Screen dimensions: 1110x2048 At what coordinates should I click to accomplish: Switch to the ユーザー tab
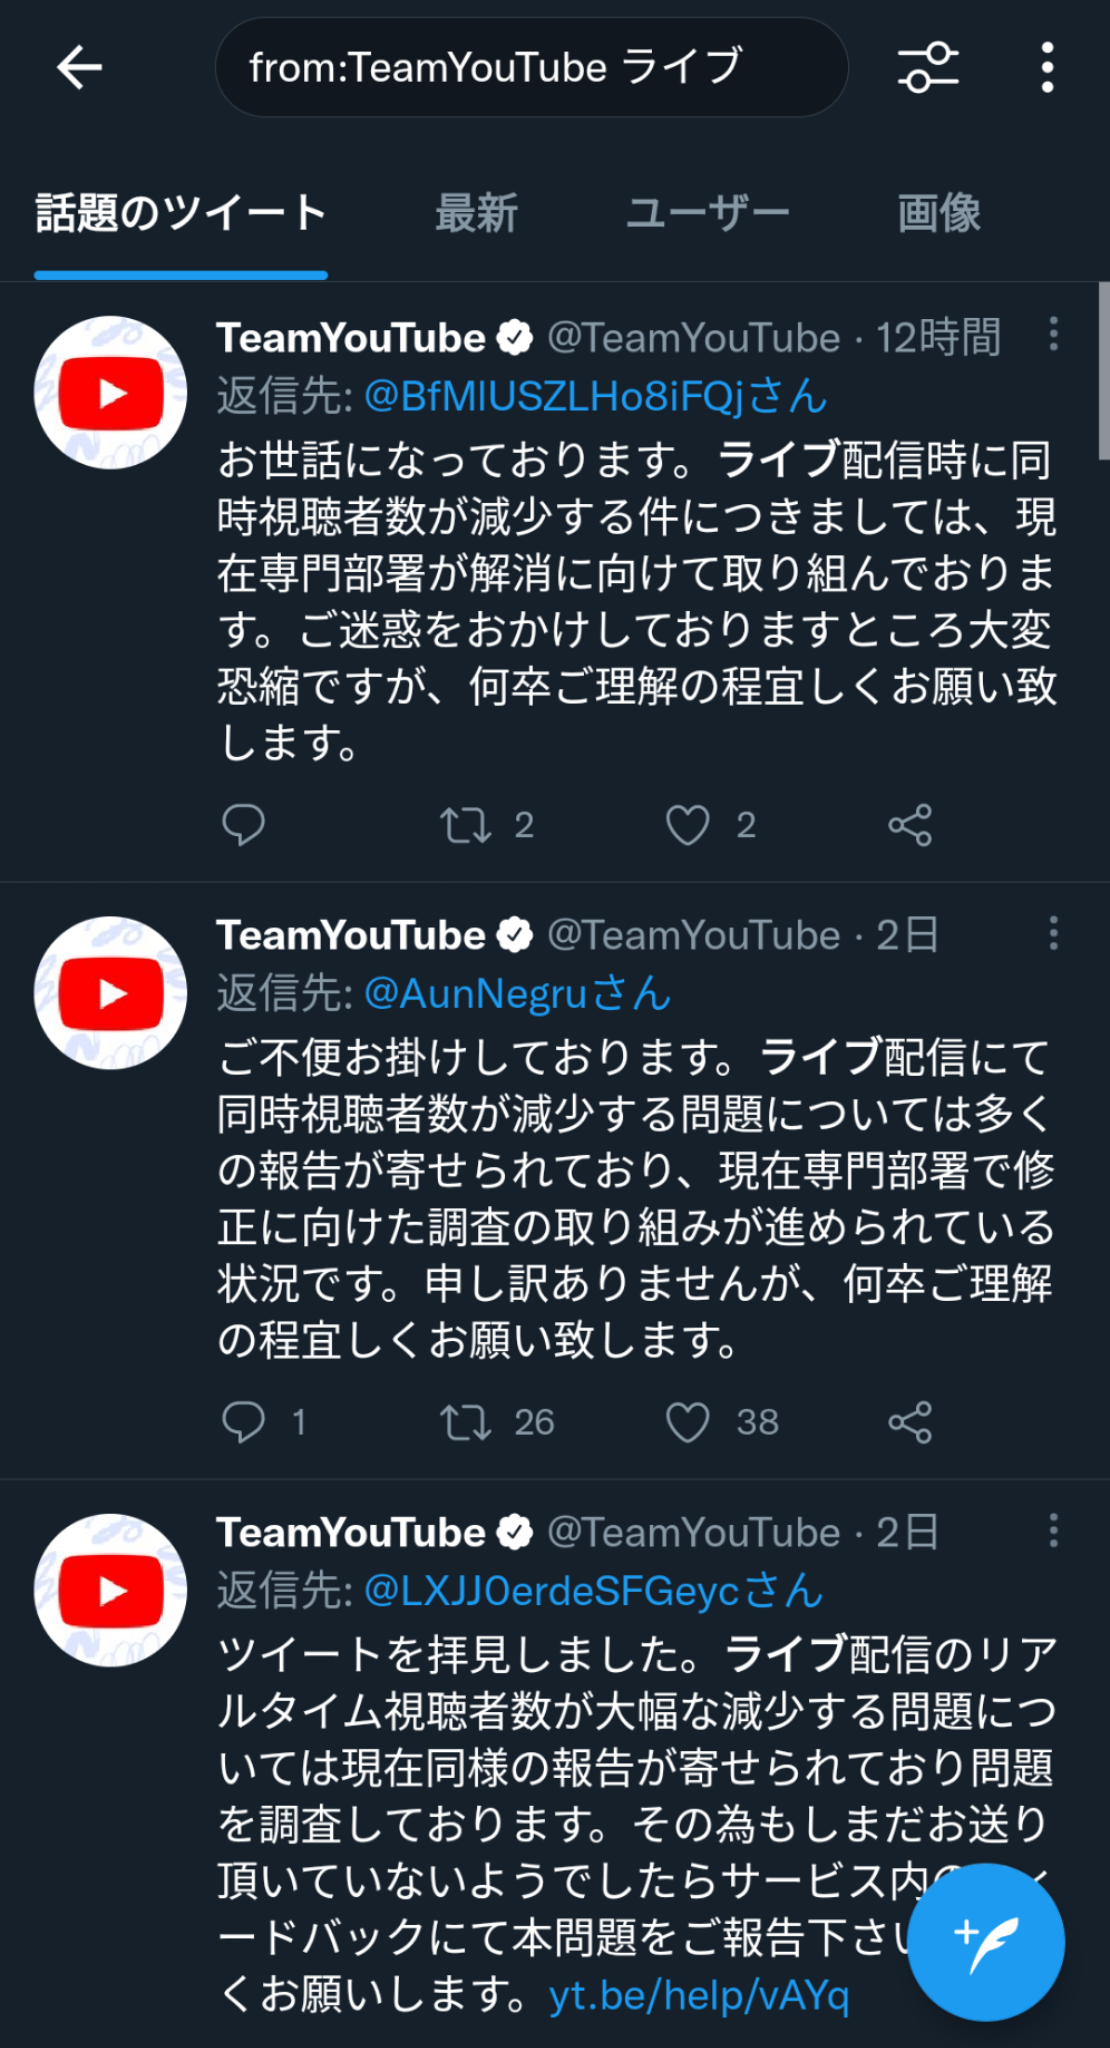tap(708, 213)
